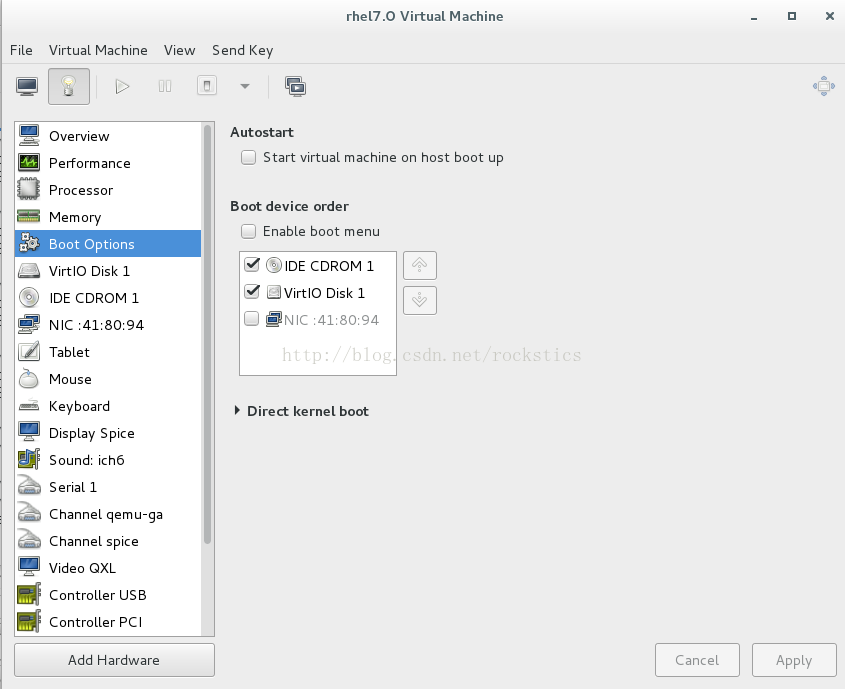Select Memory in hardware list

pos(108,217)
